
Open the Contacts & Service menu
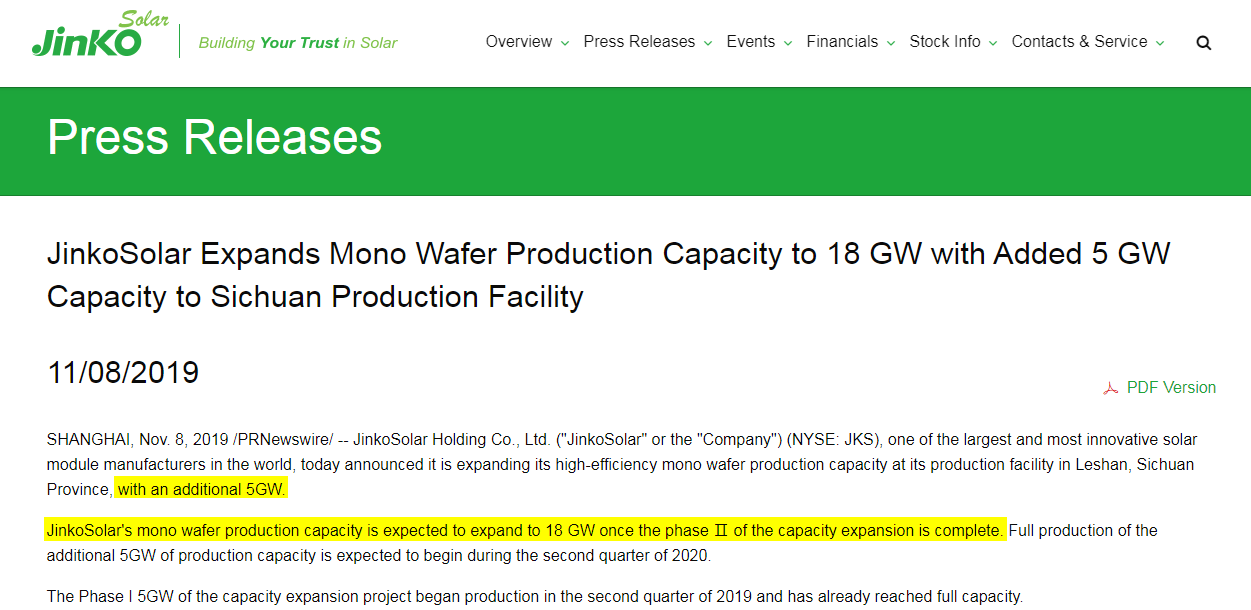(x=1079, y=42)
